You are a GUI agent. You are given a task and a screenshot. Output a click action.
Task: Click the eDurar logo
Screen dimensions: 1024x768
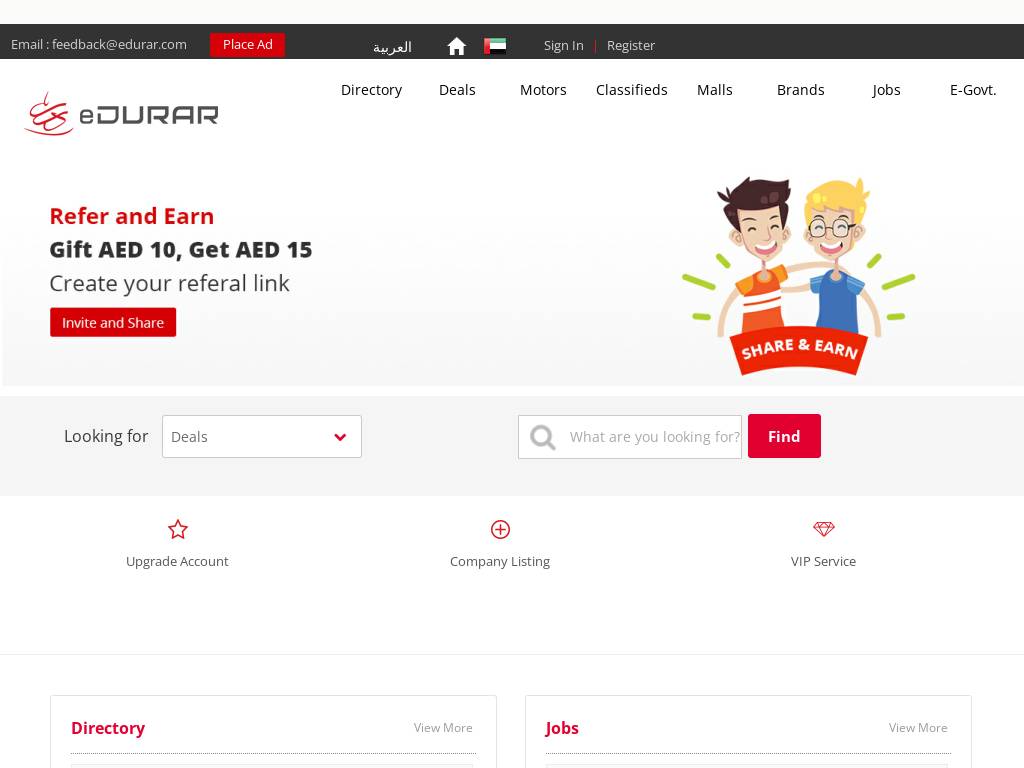(121, 114)
